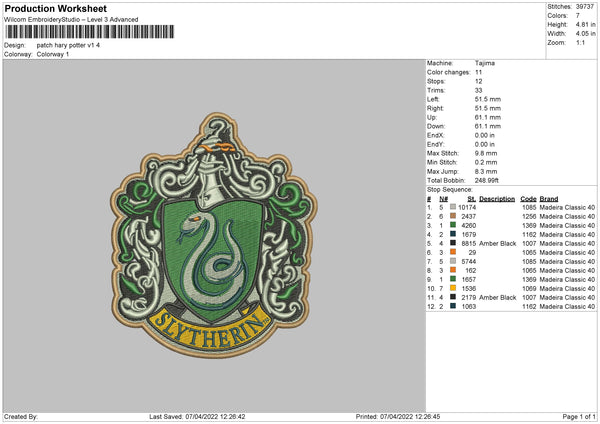This screenshot has width=600, height=424.
Task: Click stitch count 10174 in stop 1
Action: [467, 207]
